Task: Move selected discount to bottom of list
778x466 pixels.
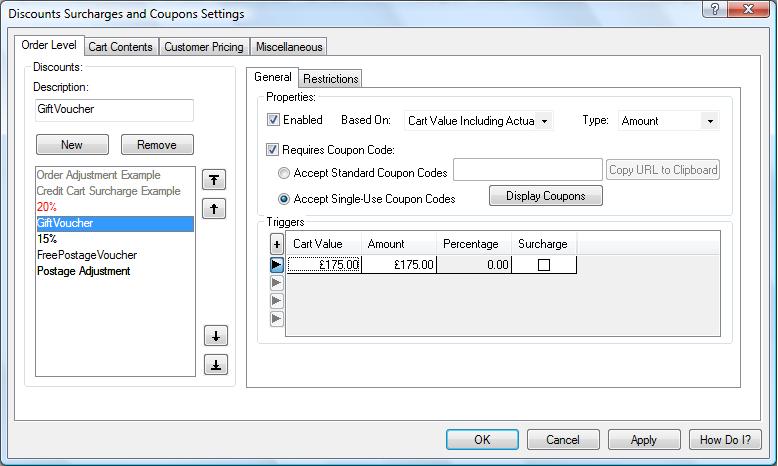Action: pyautogui.click(x=215, y=365)
